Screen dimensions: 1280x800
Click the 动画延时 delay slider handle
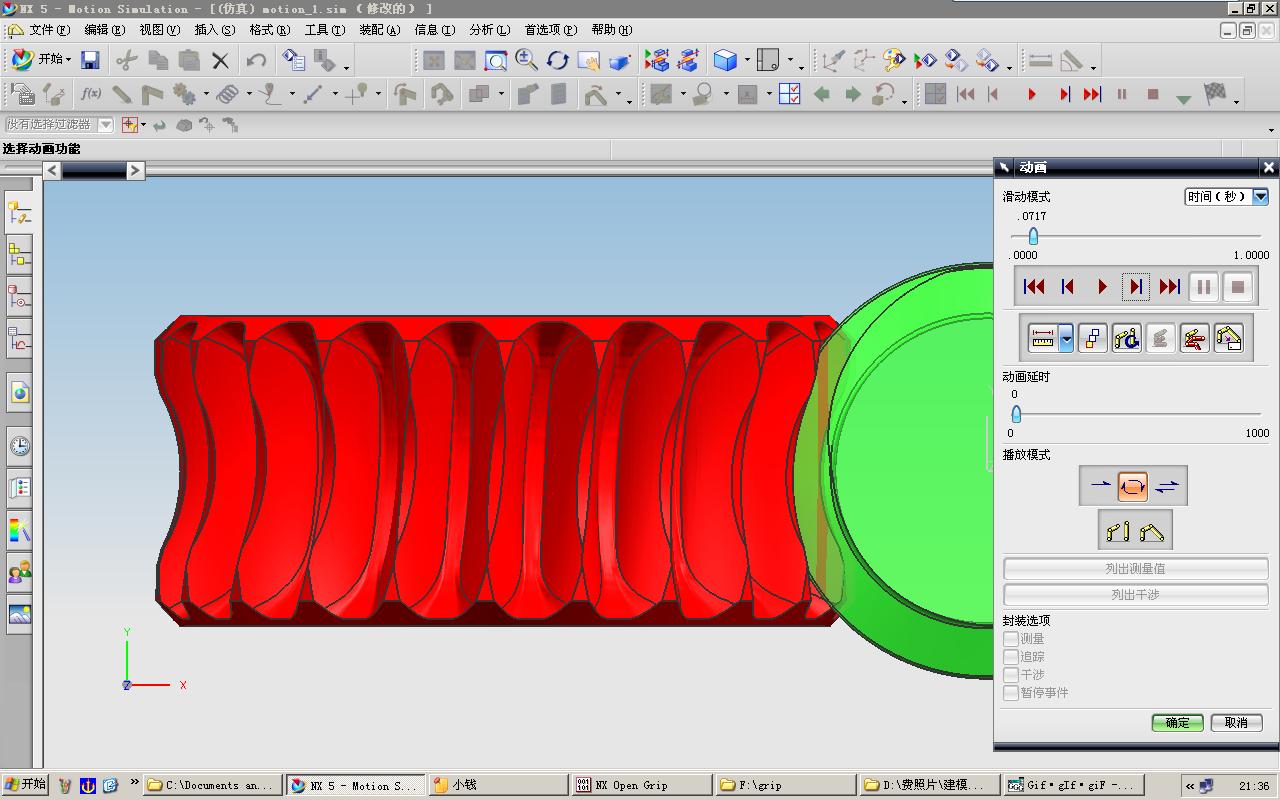[x=1016, y=414]
